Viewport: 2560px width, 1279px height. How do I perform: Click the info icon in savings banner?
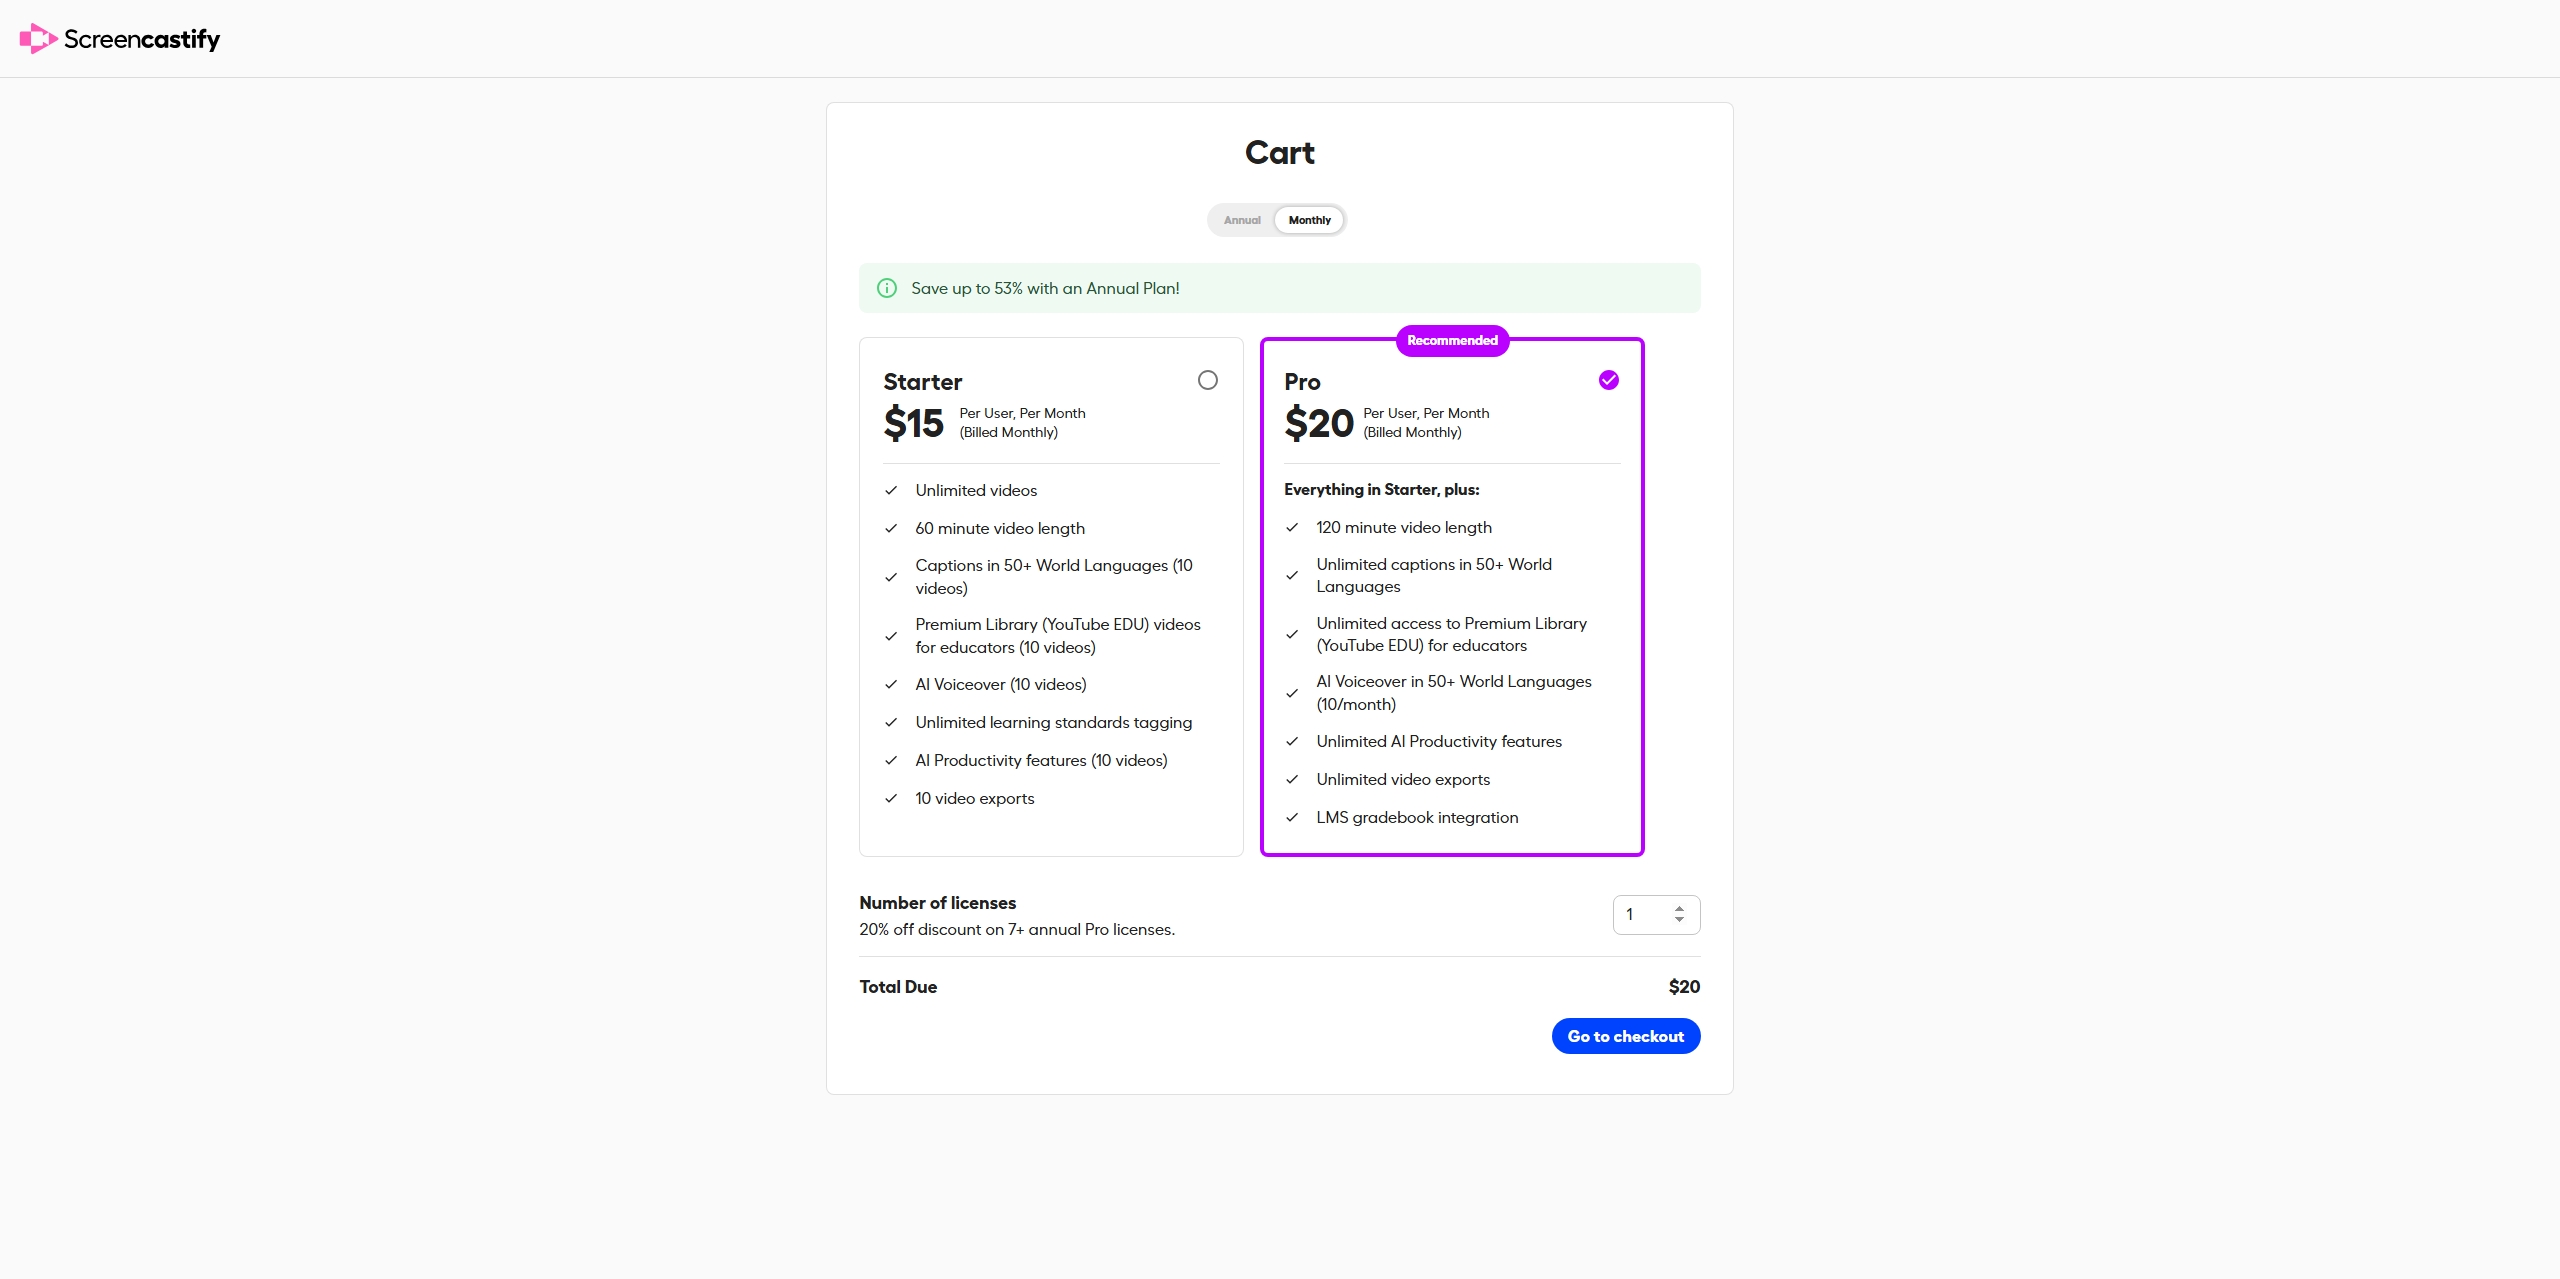point(886,288)
